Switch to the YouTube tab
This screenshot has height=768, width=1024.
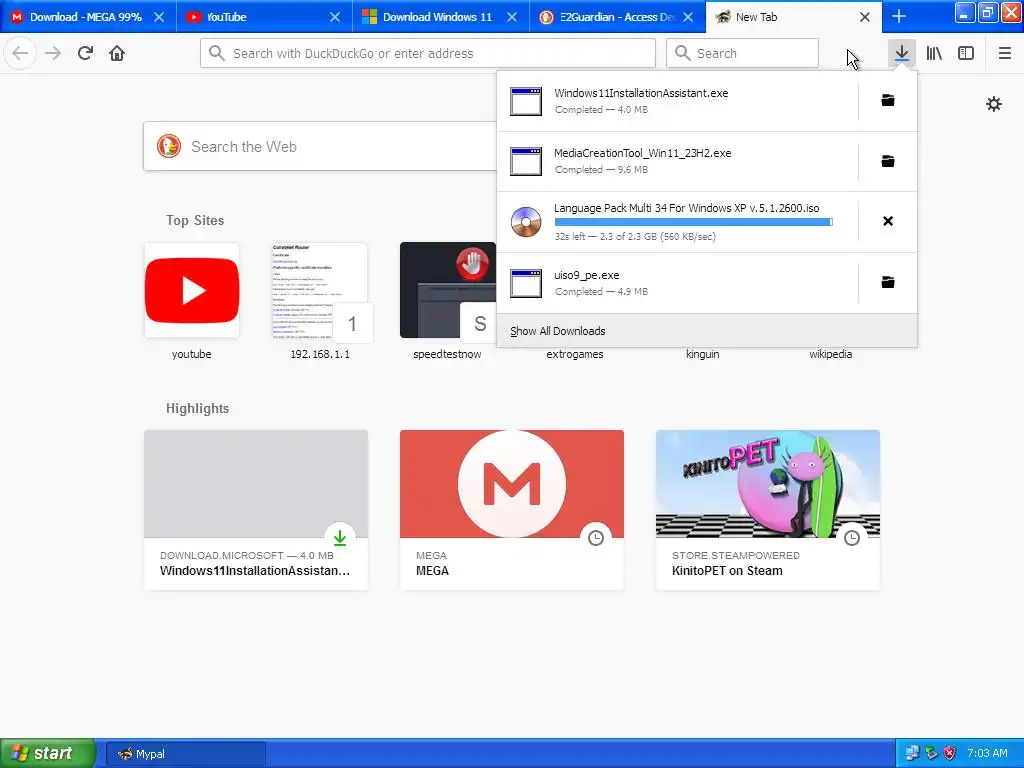pyautogui.click(x=264, y=17)
